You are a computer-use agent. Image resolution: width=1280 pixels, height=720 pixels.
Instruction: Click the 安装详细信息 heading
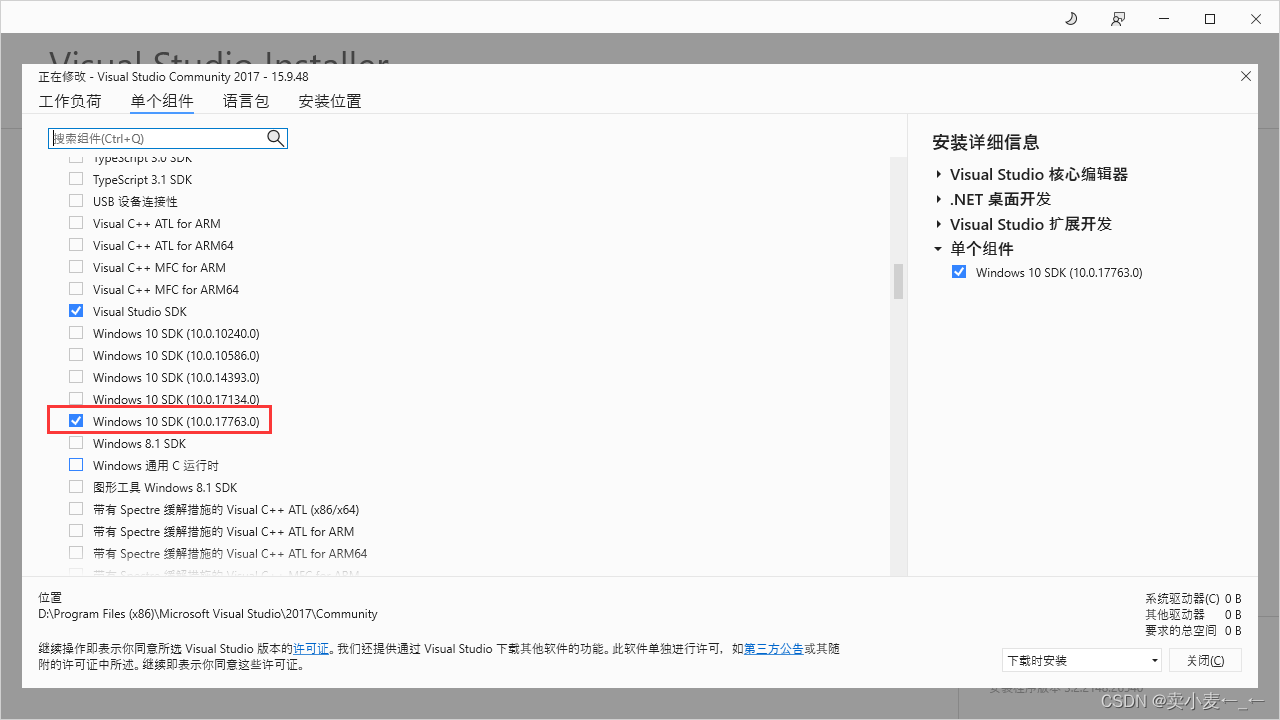click(x=986, y=142)
